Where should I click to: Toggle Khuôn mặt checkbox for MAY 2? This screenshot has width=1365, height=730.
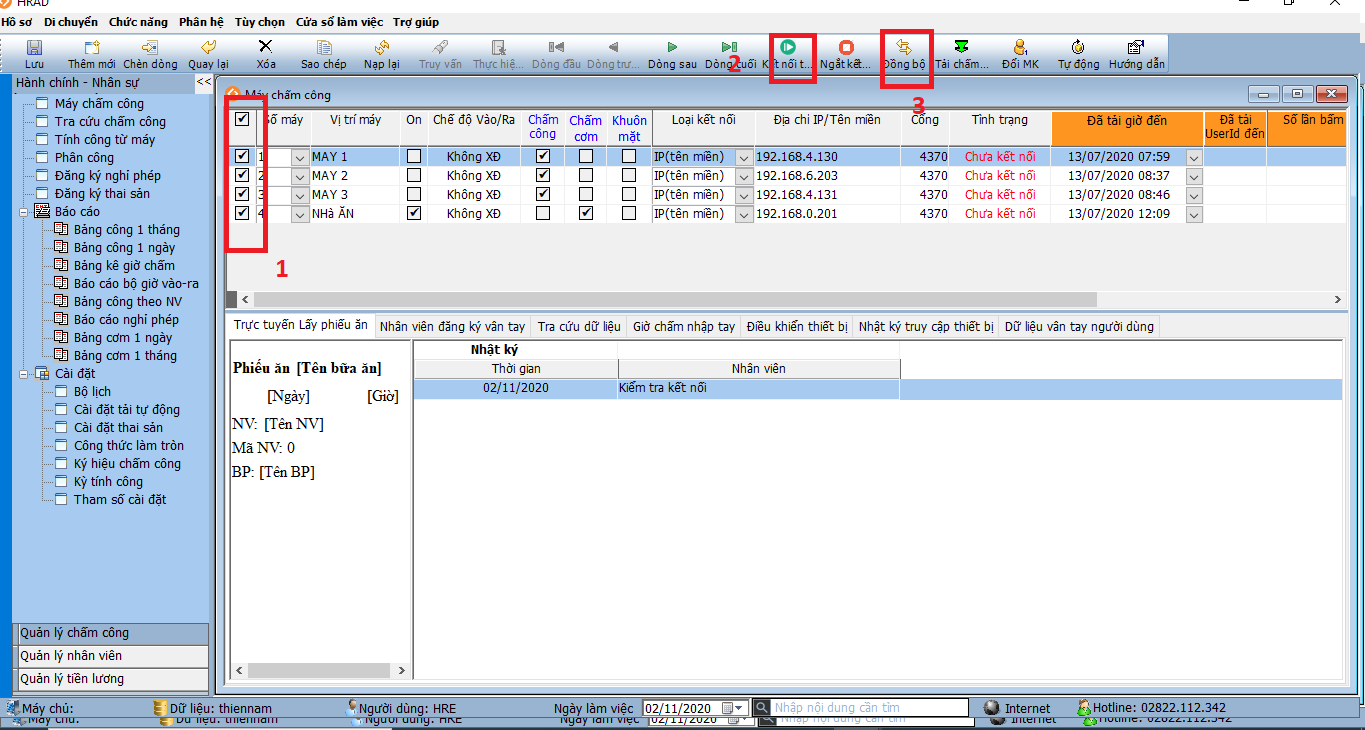629,175
